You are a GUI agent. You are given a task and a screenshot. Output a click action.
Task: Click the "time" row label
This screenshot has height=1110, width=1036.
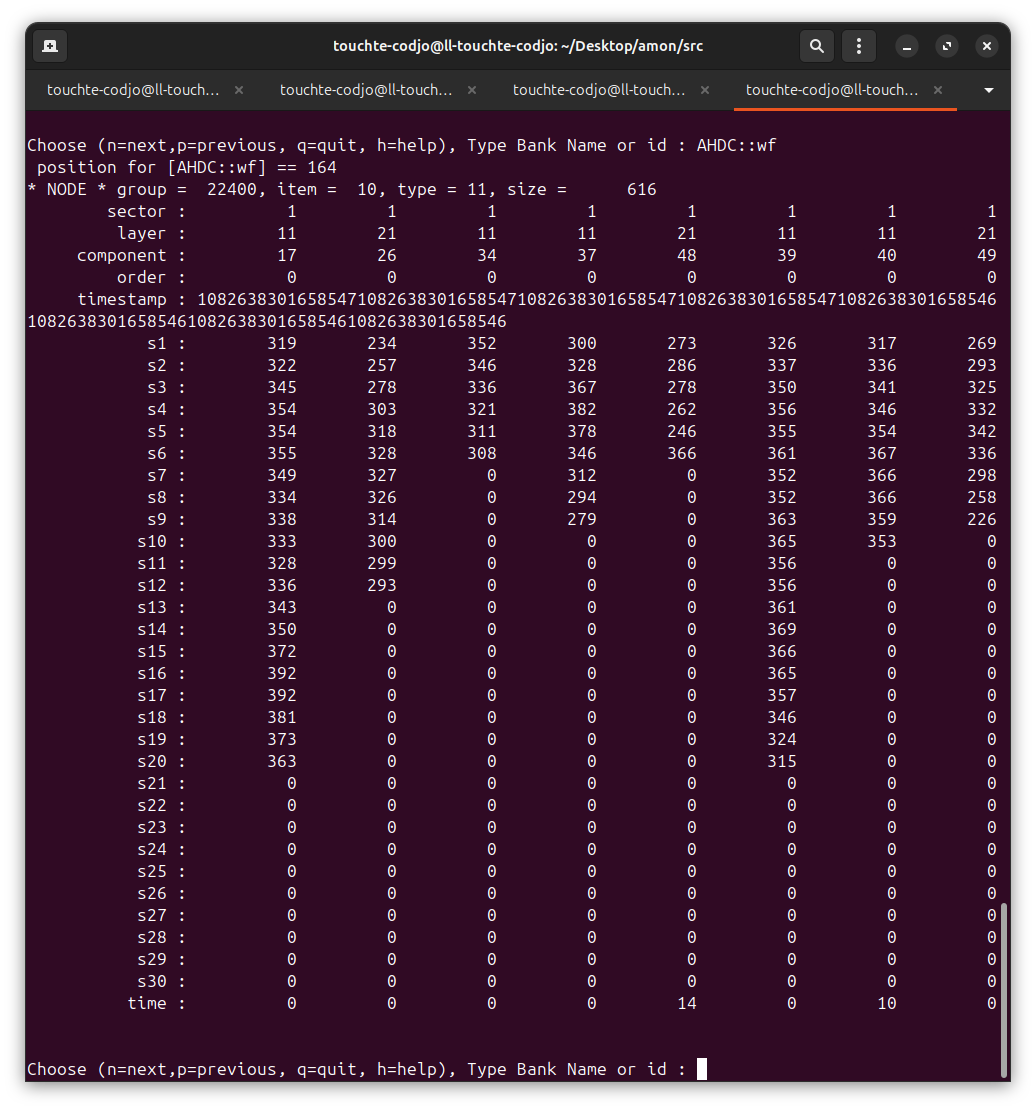(147, 1003)
